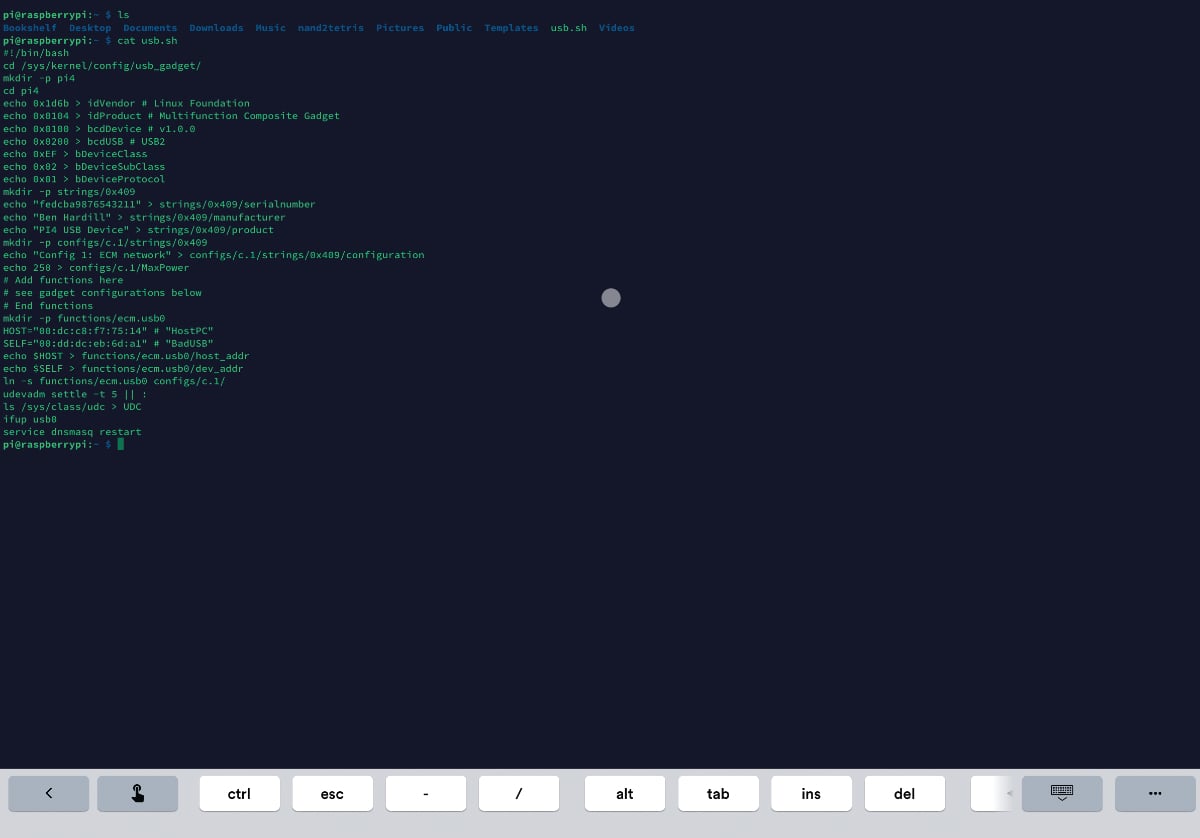Select the usb.sh filename in the listing
This screenshot has width=1200, height=838.
[568, 27]
